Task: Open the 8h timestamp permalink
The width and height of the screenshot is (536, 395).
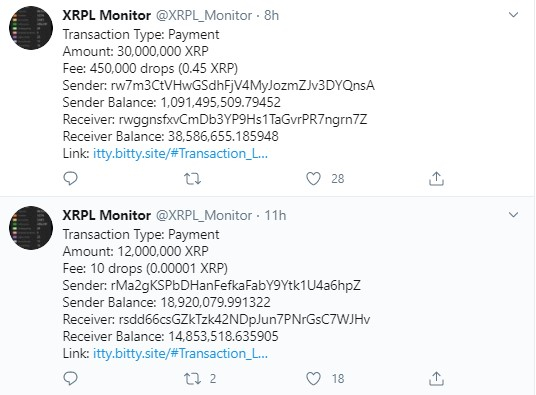Action: (271, 15)
